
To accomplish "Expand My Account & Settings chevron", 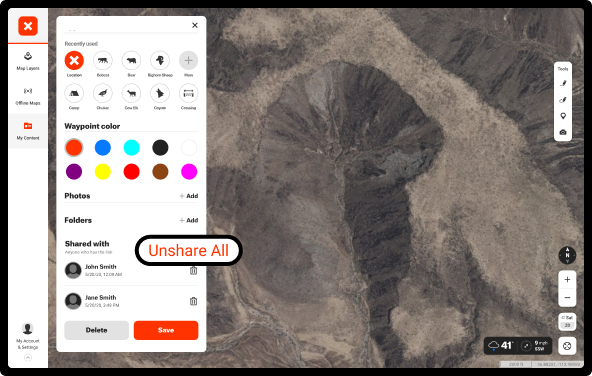I will coord(28,358).
